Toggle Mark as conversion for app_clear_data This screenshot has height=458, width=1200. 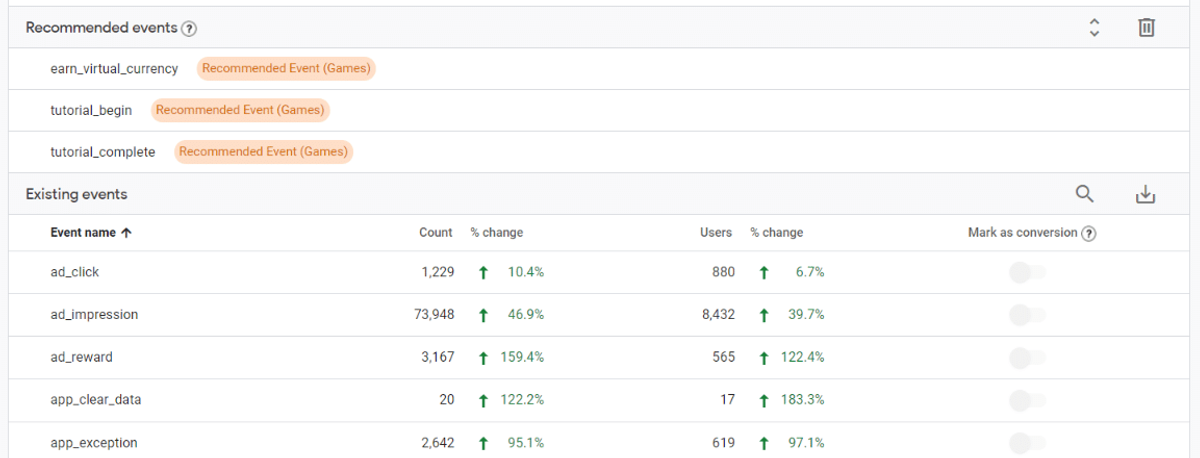point(1027,400)
